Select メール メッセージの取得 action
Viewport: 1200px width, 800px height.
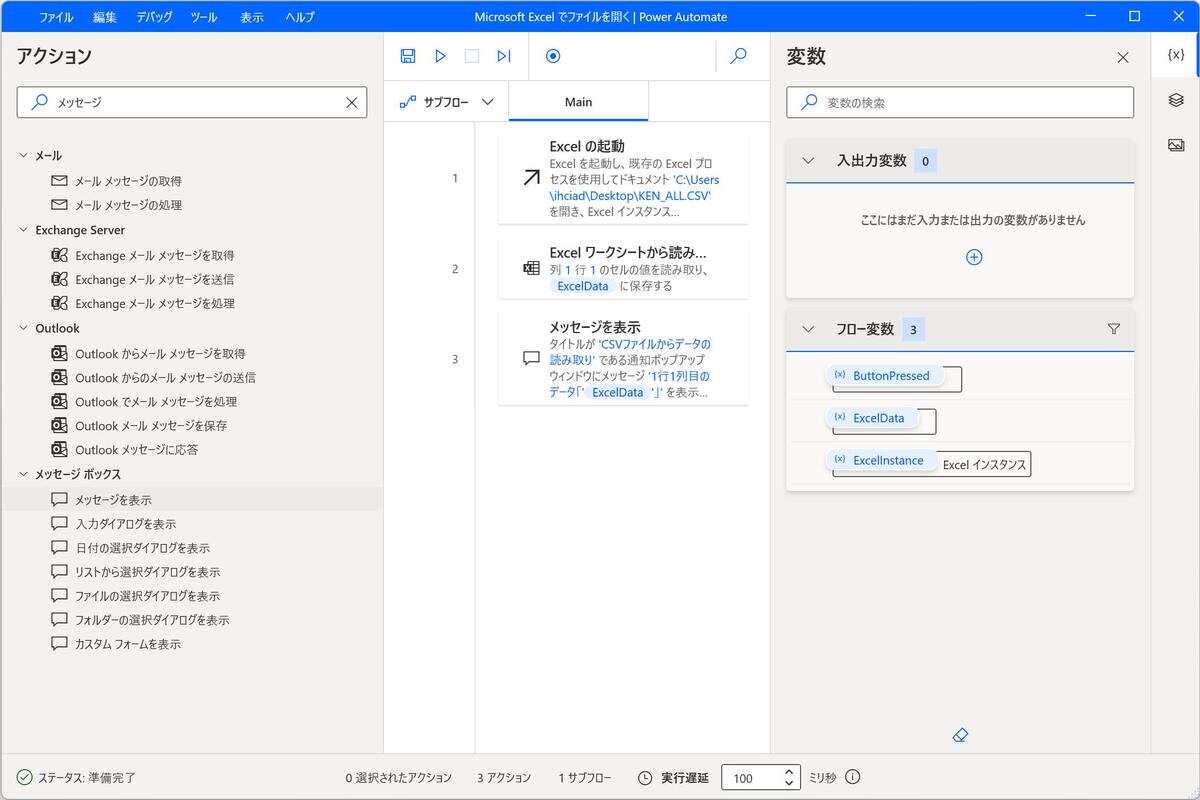(x=128, y=181)
